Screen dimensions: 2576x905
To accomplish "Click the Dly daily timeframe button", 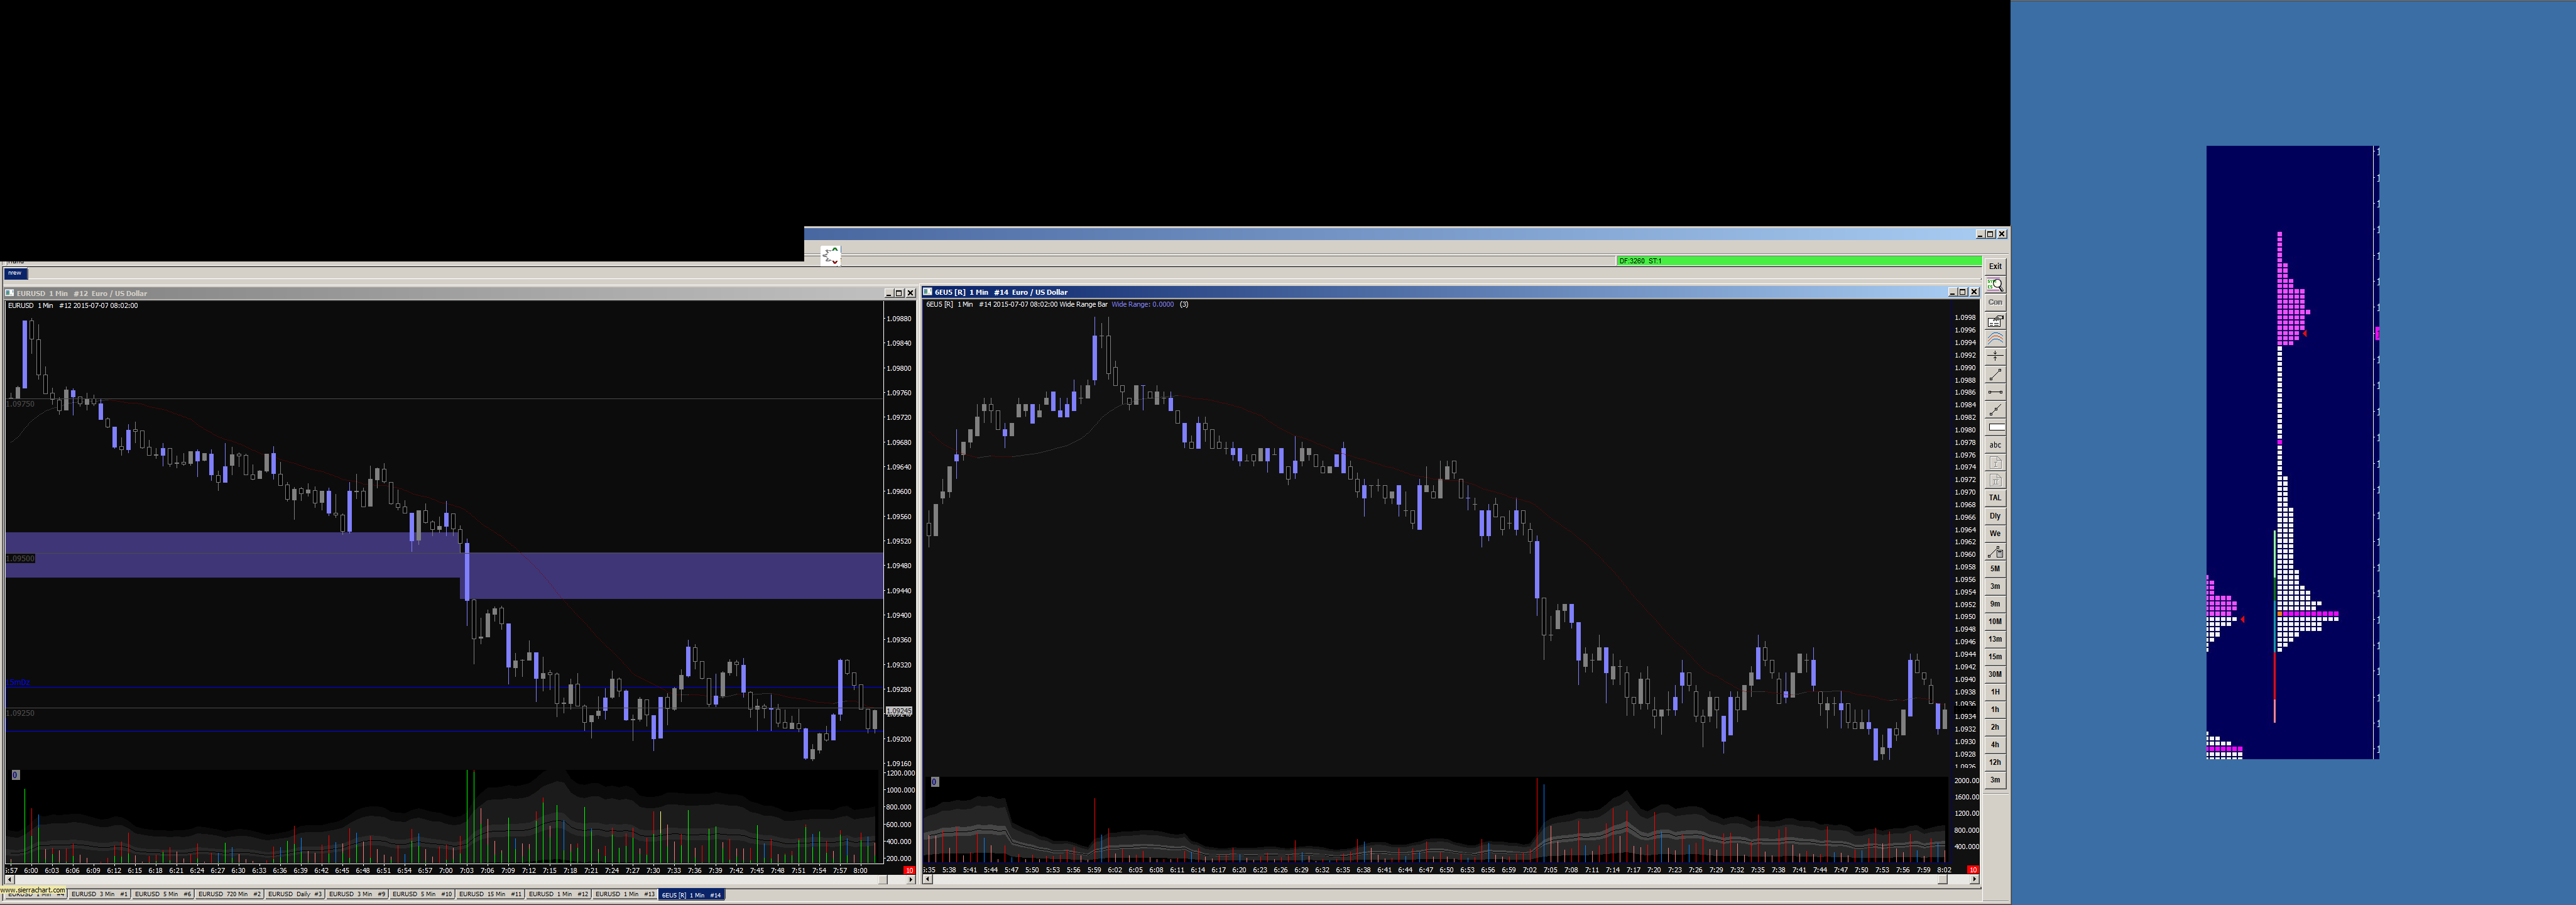I will tap(1994, 516).
